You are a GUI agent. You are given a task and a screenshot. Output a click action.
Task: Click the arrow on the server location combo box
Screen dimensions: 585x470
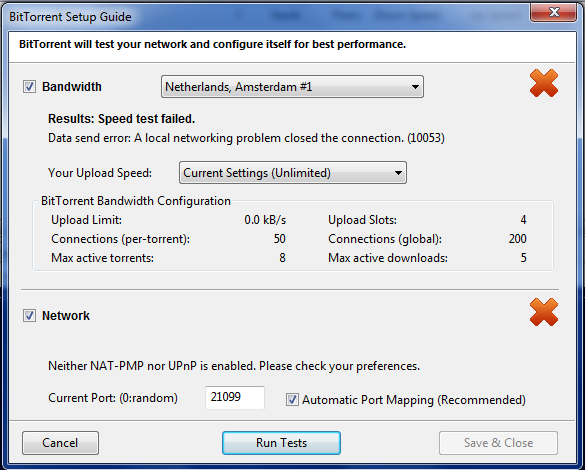point(415,87)
